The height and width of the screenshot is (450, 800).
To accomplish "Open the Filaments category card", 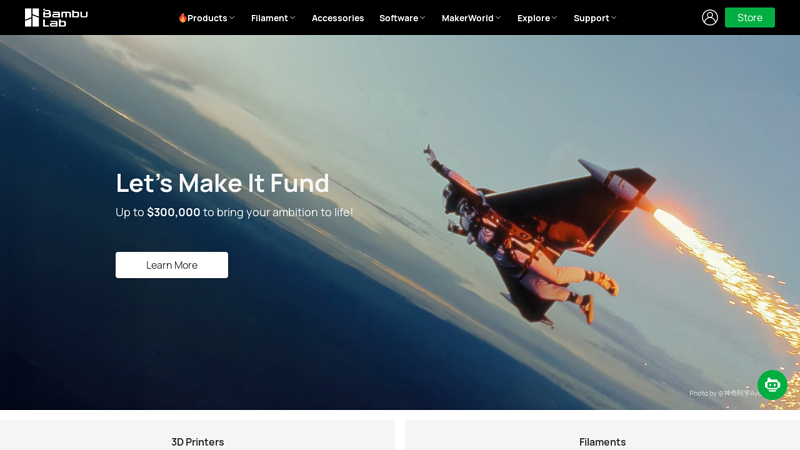I will (603, 435).
